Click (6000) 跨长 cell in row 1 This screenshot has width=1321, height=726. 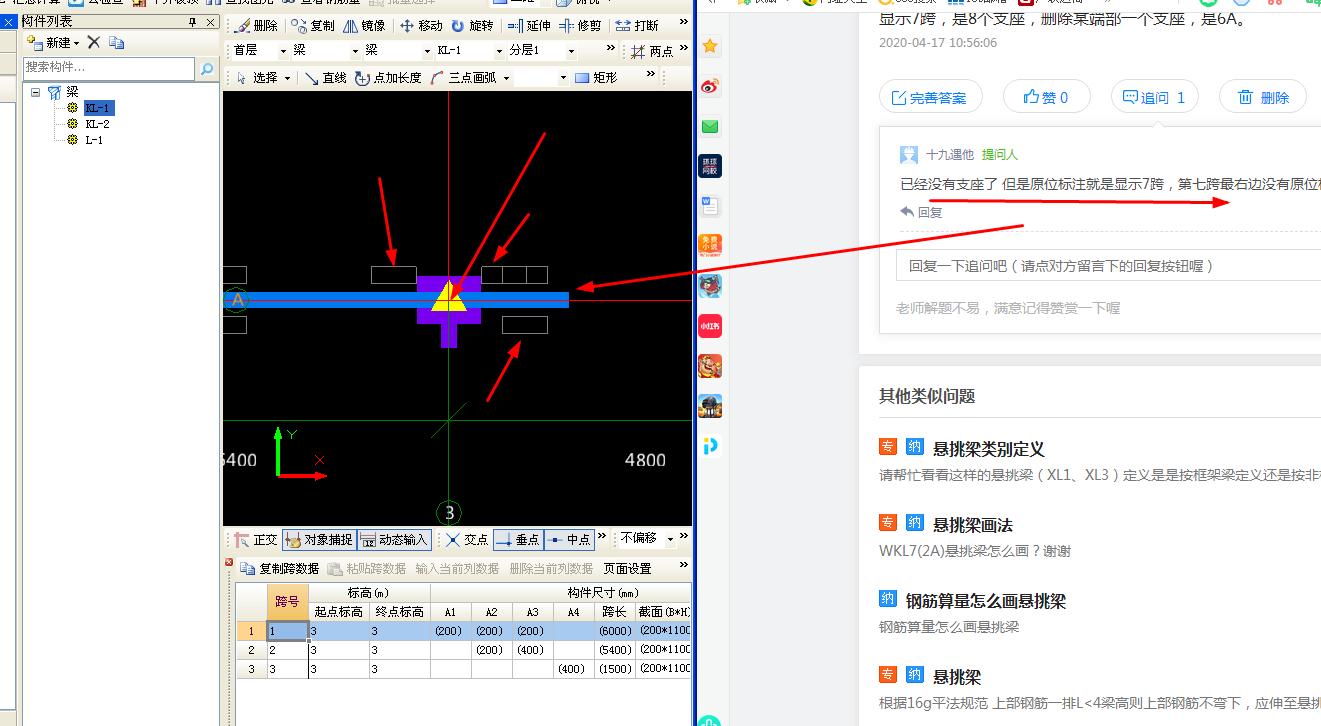[614, 631]
